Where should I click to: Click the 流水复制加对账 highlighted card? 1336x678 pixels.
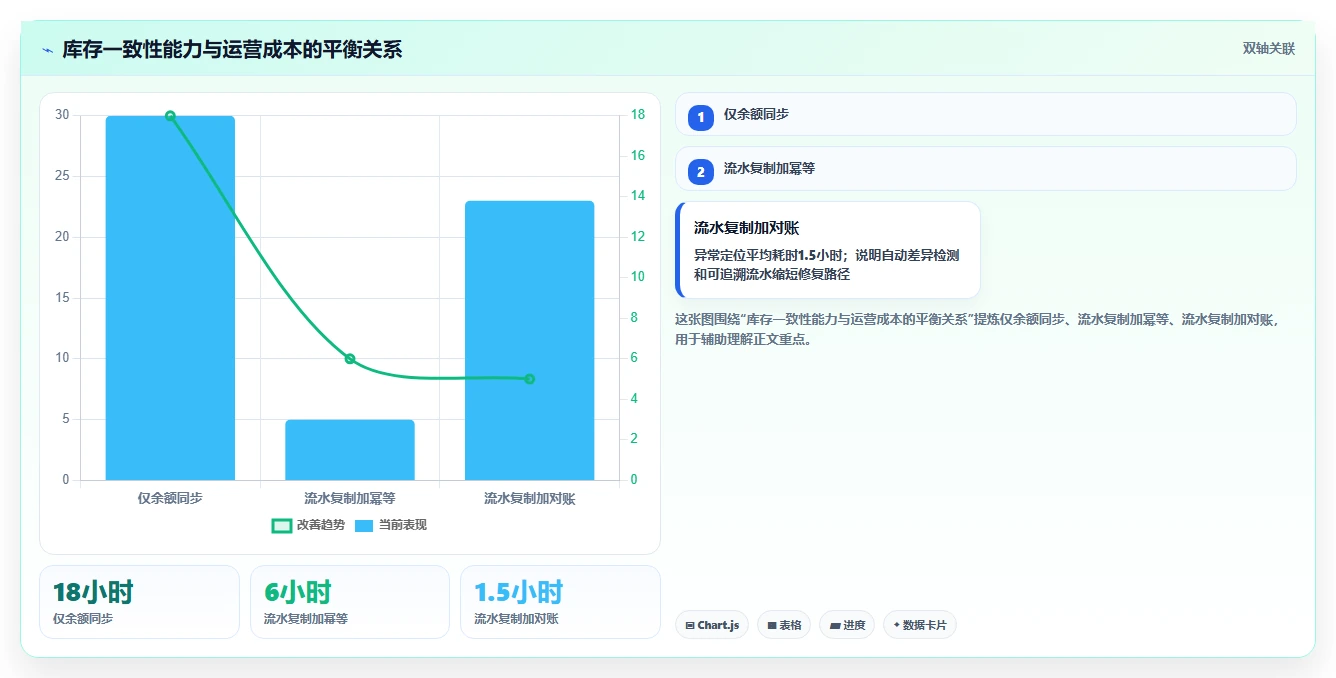pyautogui.click(x=828, y=250)
